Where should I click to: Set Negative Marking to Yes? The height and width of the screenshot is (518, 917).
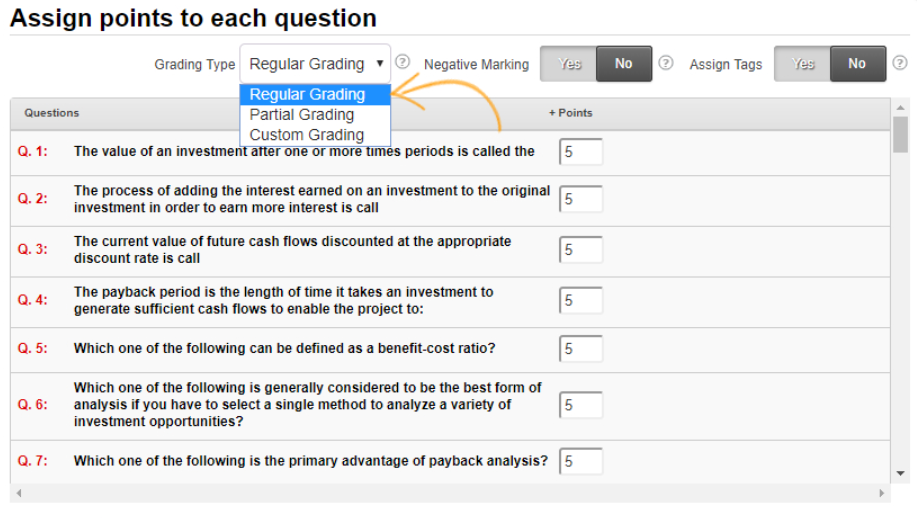pyautogui.click(x=569, y=64)
